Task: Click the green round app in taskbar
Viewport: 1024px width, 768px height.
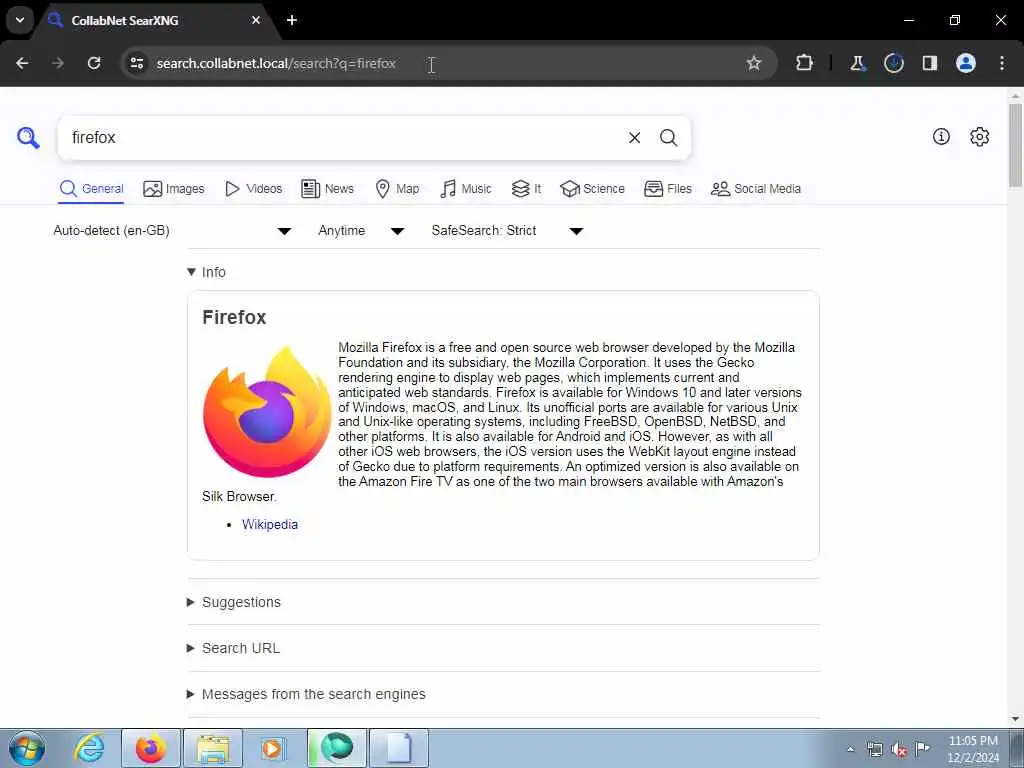Action: click(x=336, y=748)
